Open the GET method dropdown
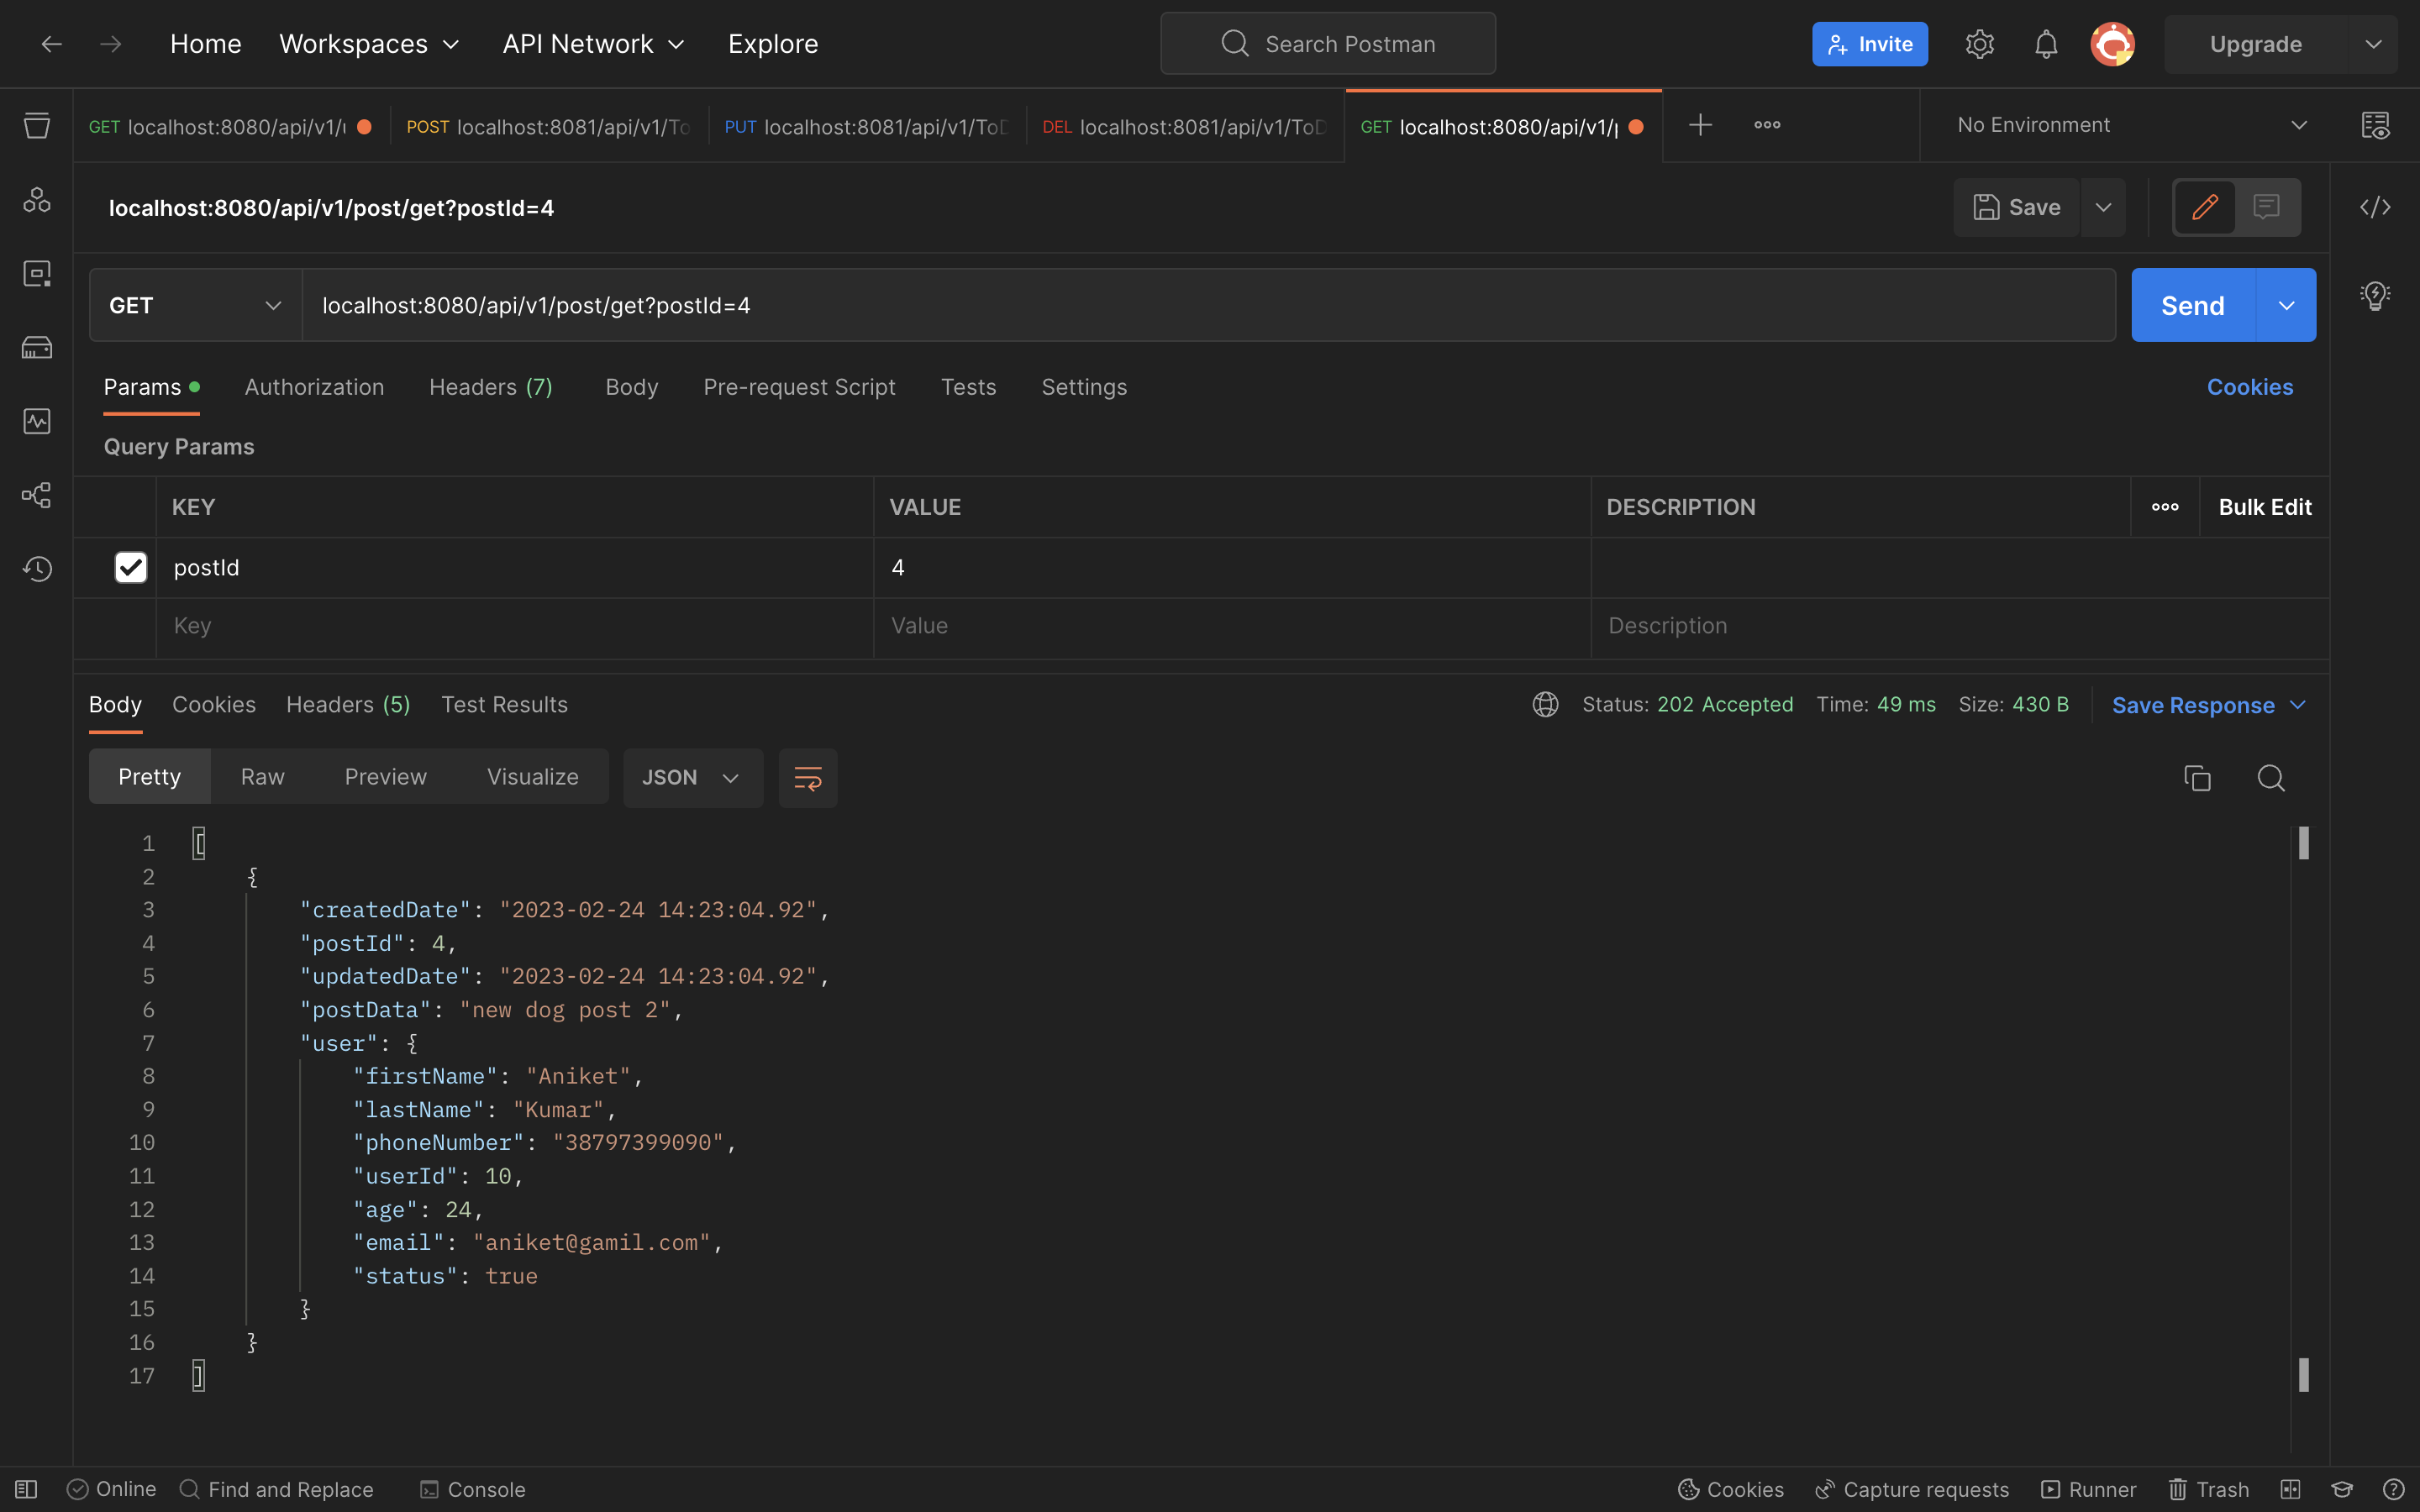The image size is (2420, 1512). tap(195, 305)
